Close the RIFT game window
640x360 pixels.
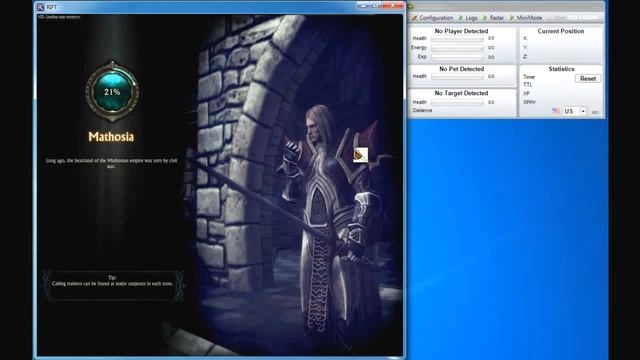[x=393, y=5]
